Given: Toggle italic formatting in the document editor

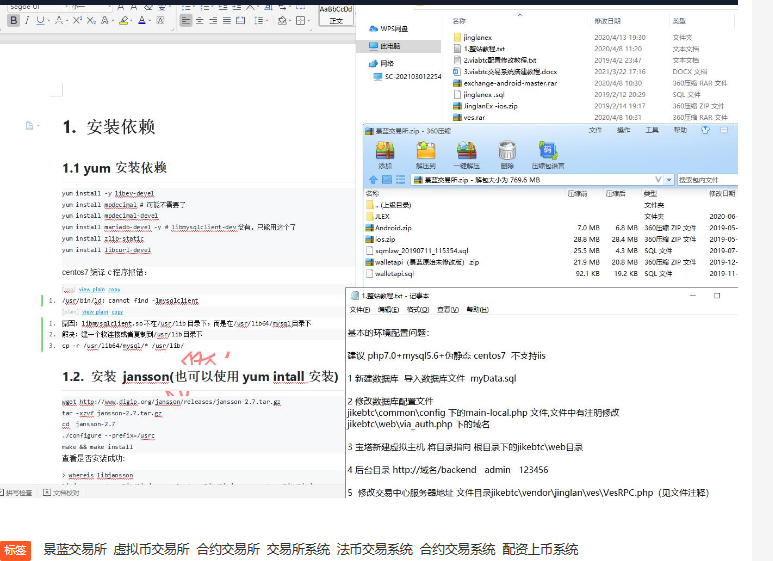Looking at the screenshot, I should (x=27, y=20).
